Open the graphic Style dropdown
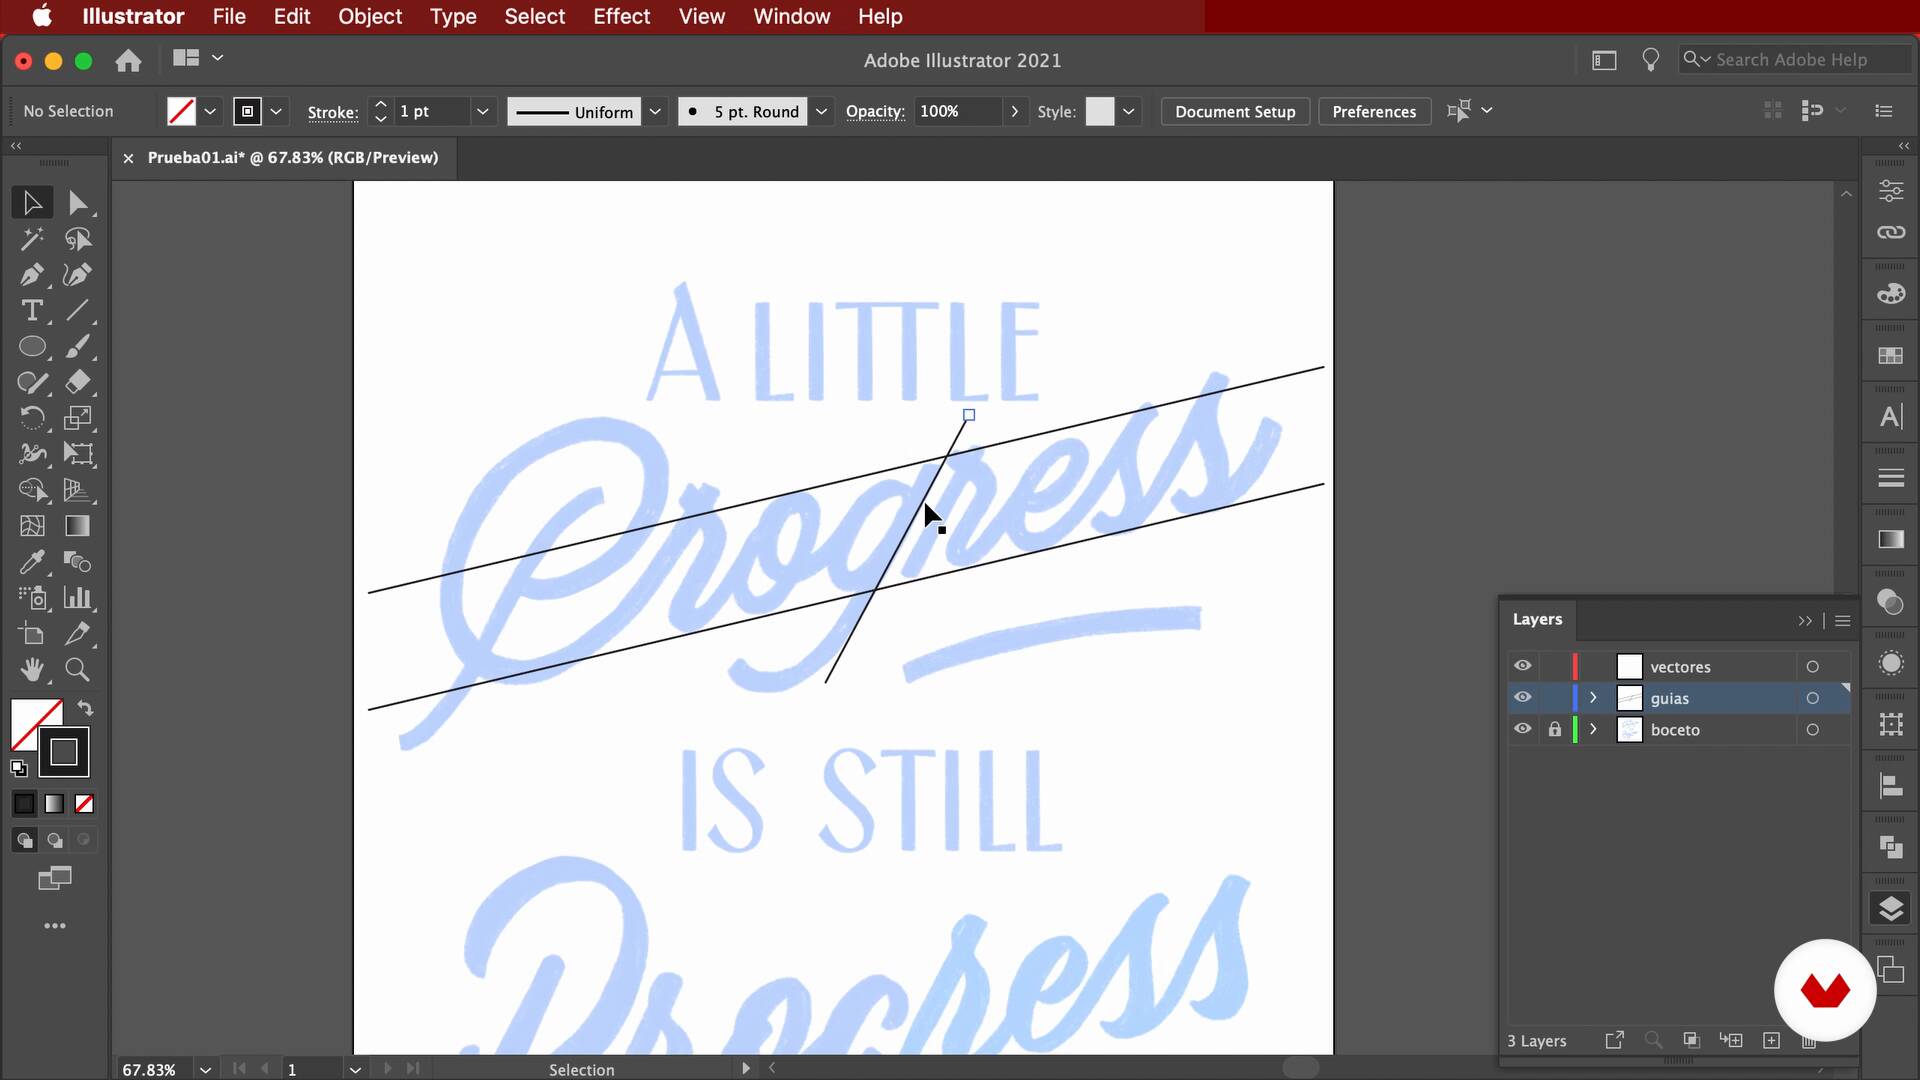The image size is (1920, 1080). tap(1128, 112)
